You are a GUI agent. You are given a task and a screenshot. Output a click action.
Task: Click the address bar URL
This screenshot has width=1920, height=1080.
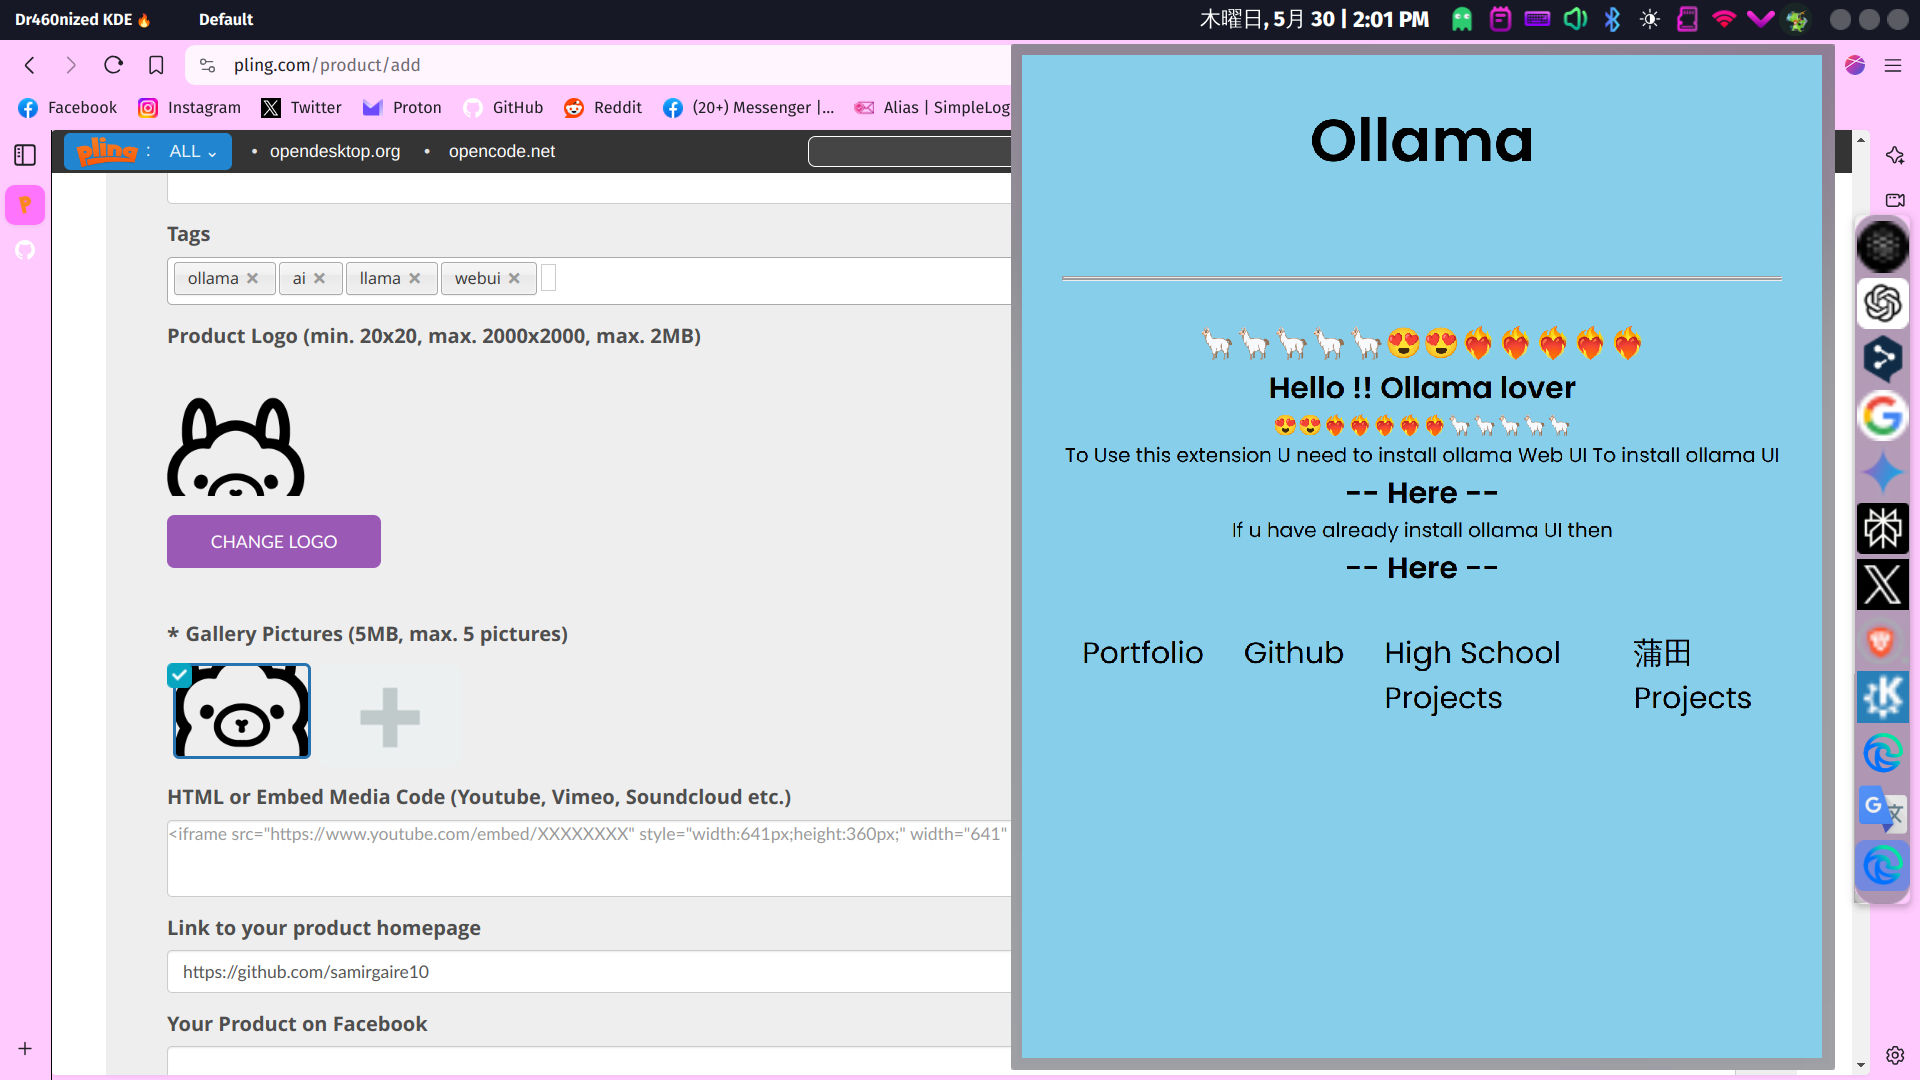click(x=327, y=65)
